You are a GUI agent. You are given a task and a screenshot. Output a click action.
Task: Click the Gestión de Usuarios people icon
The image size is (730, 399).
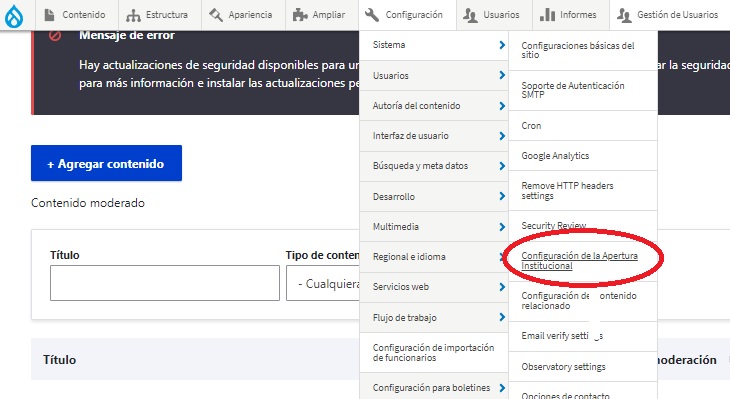(624, 15)
